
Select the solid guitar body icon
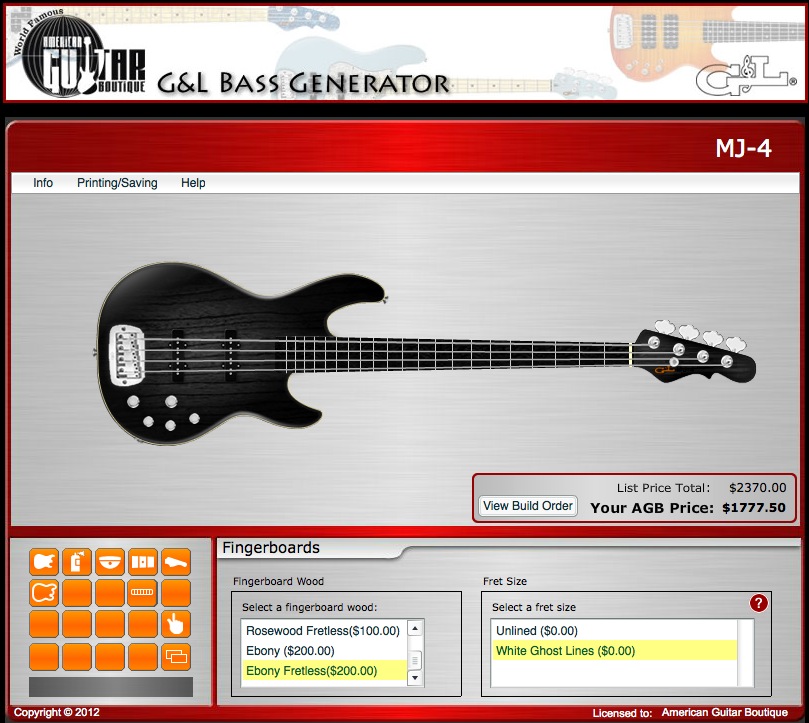[x=44, y=561]
